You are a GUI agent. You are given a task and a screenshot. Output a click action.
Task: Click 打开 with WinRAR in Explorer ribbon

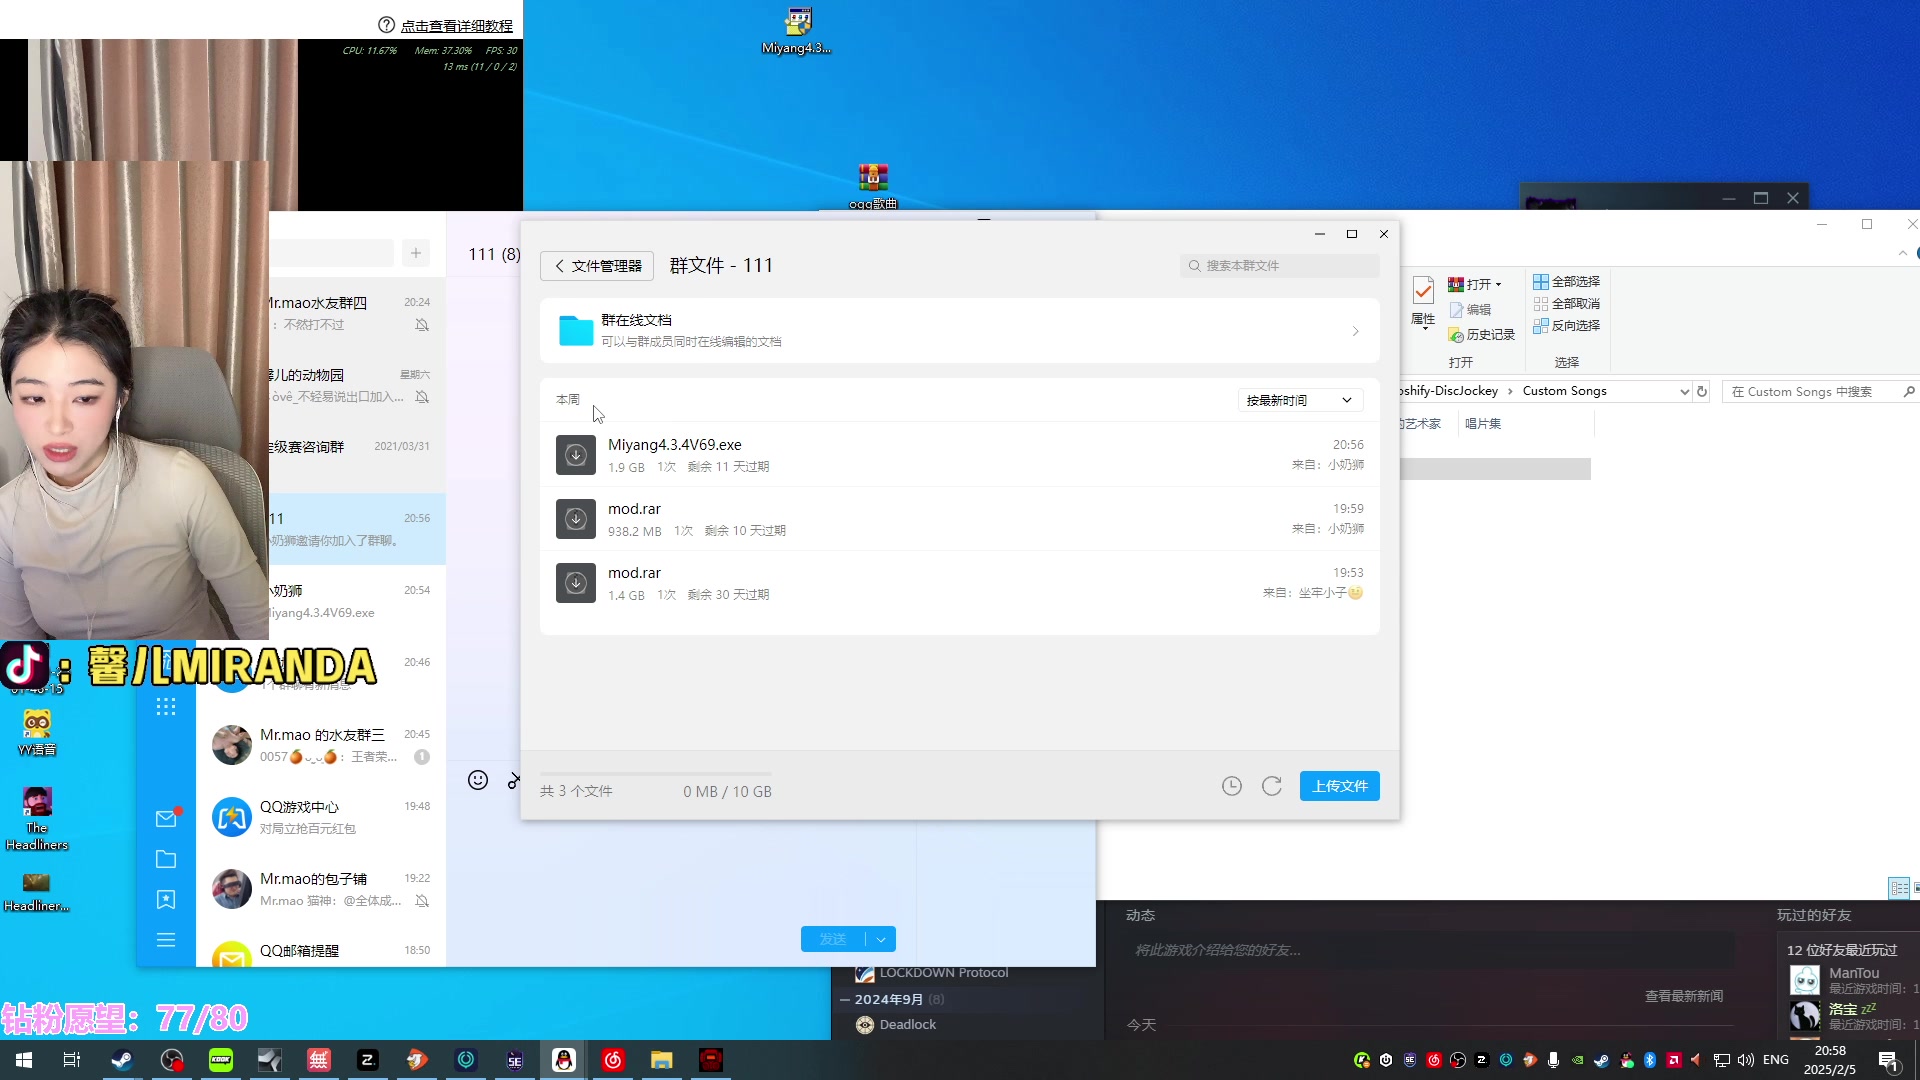[1475, 284]
